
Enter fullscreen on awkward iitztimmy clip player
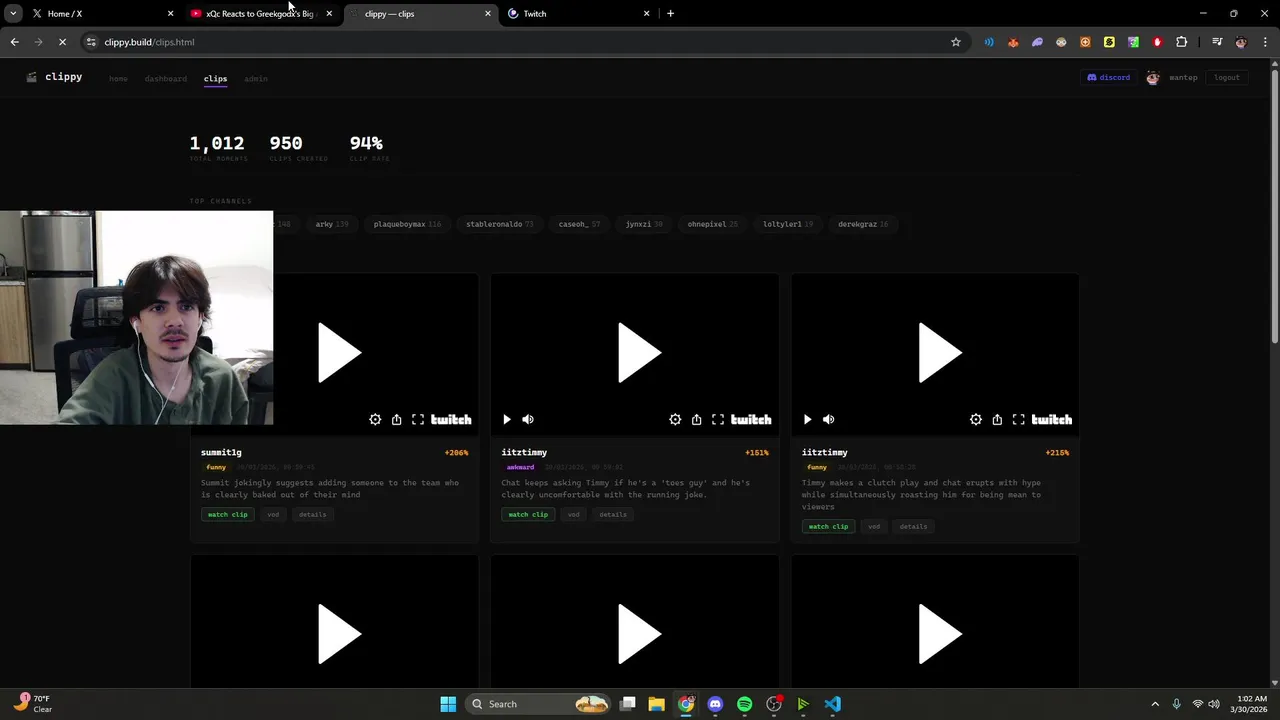pyautogui.click(x=718, y=420)
